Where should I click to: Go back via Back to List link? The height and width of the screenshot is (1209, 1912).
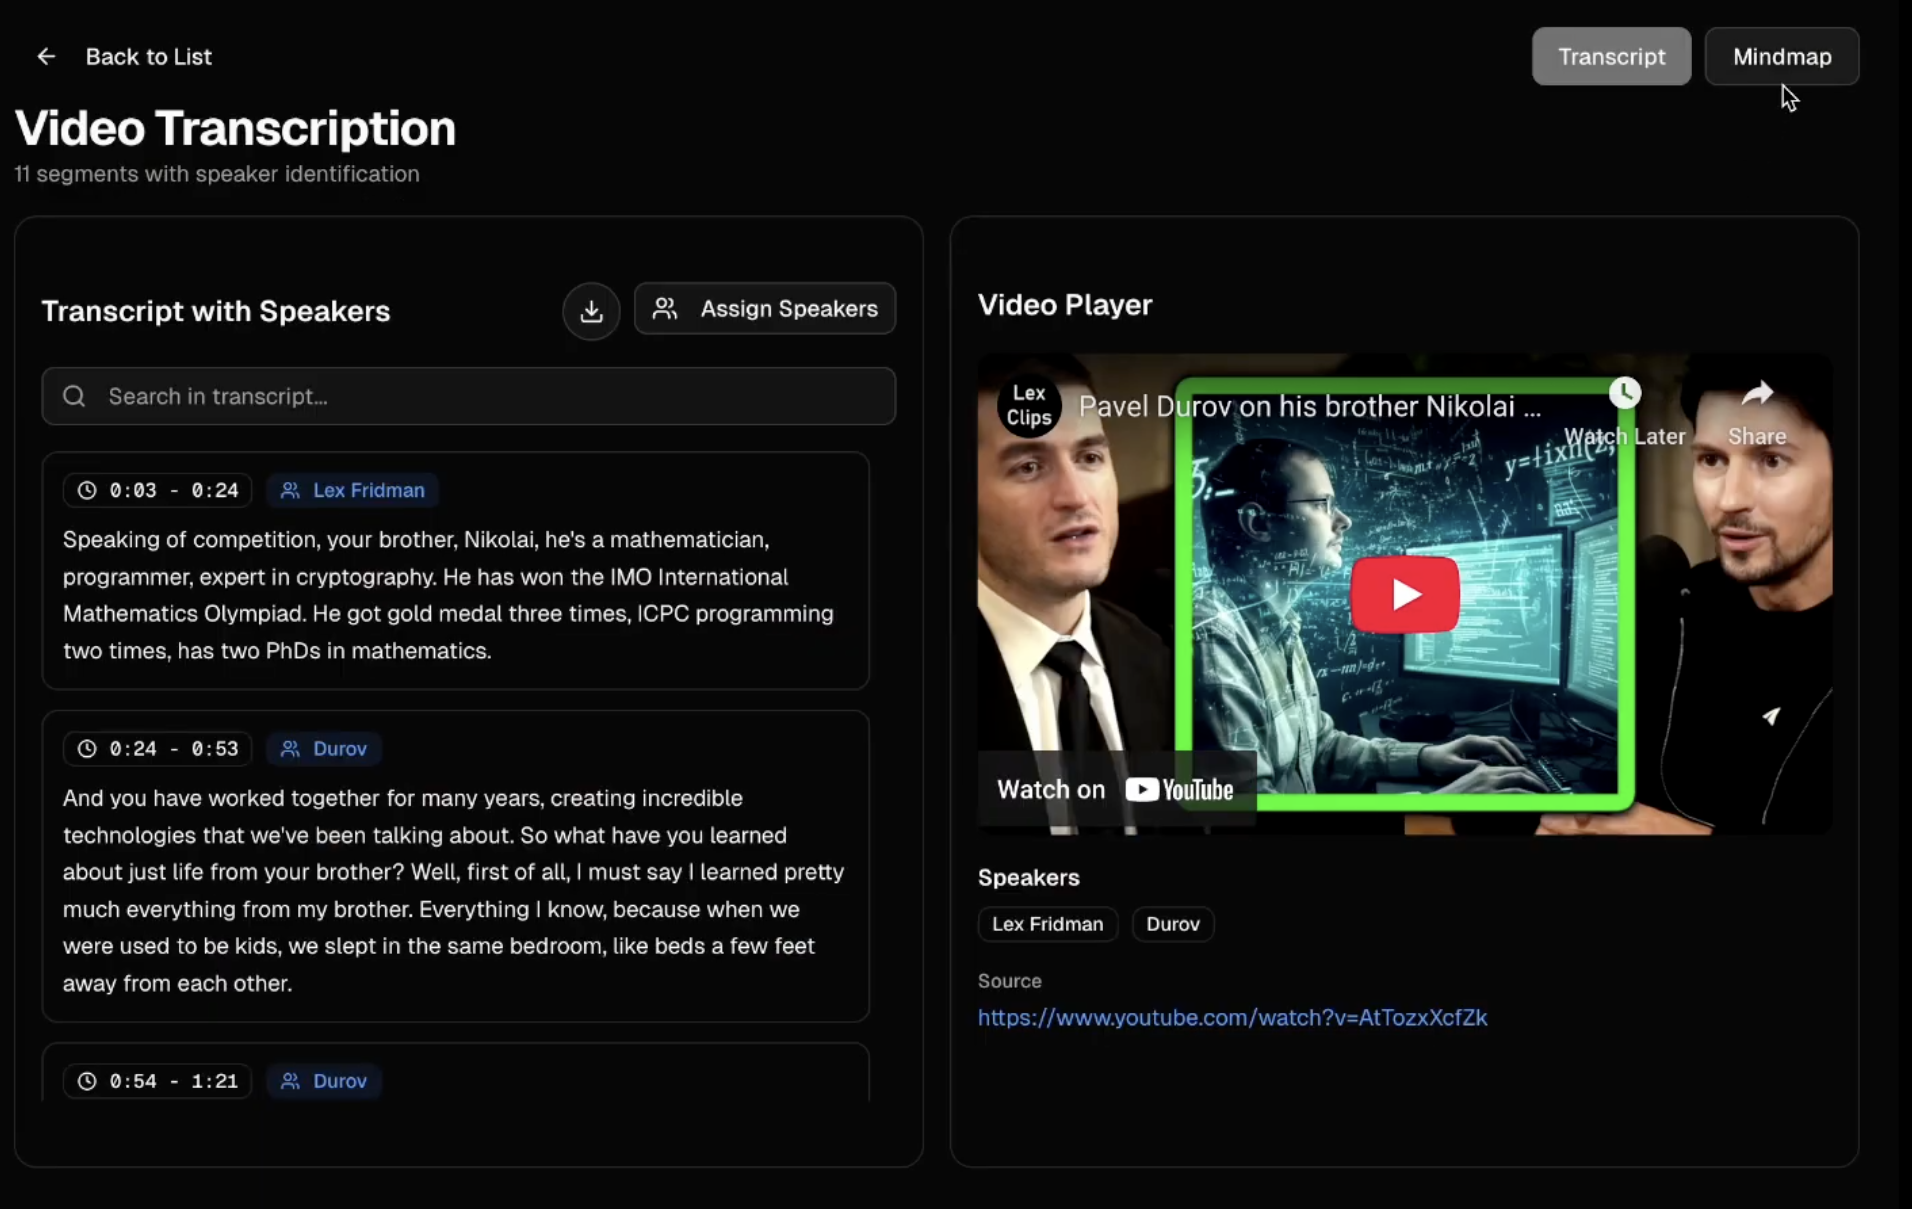[148, 57]
